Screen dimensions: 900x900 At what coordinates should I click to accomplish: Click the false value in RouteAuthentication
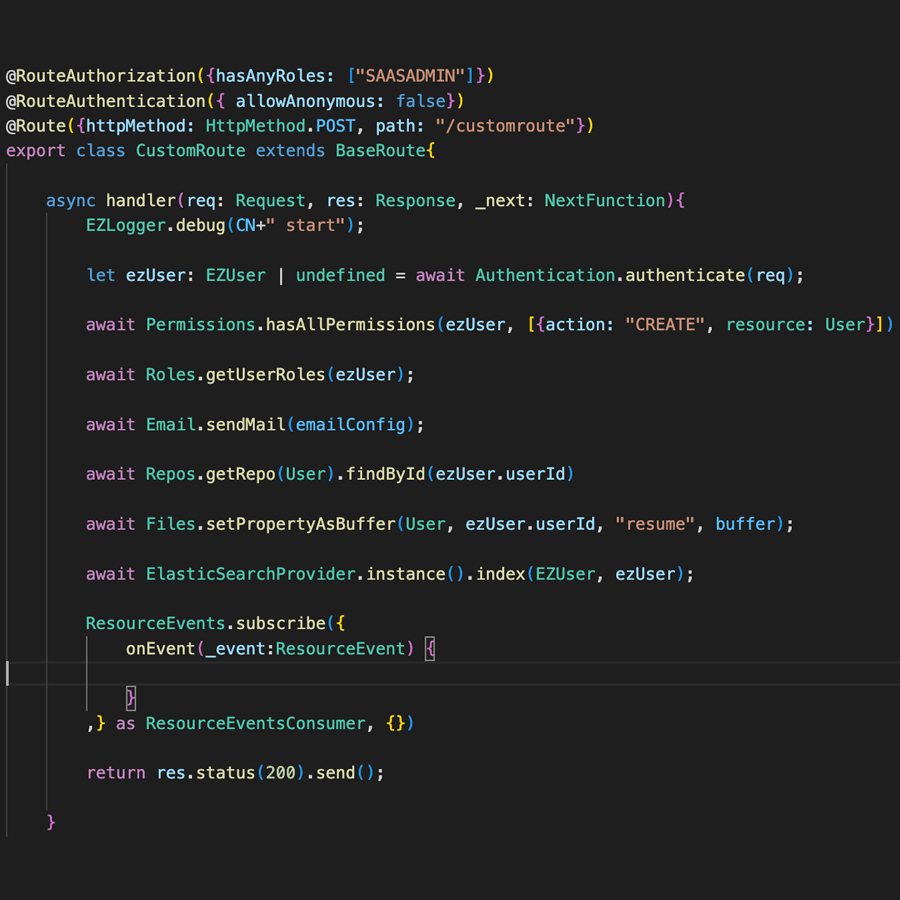click(x=421, y=101)
